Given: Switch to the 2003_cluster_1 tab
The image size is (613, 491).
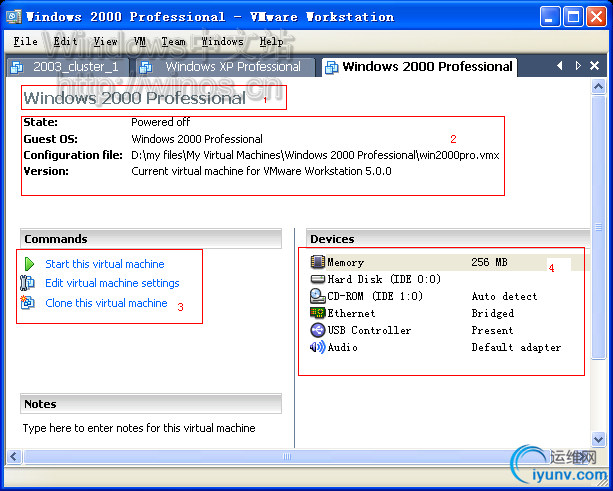Looking at the screenshot, I should click(x=68, y=67).
